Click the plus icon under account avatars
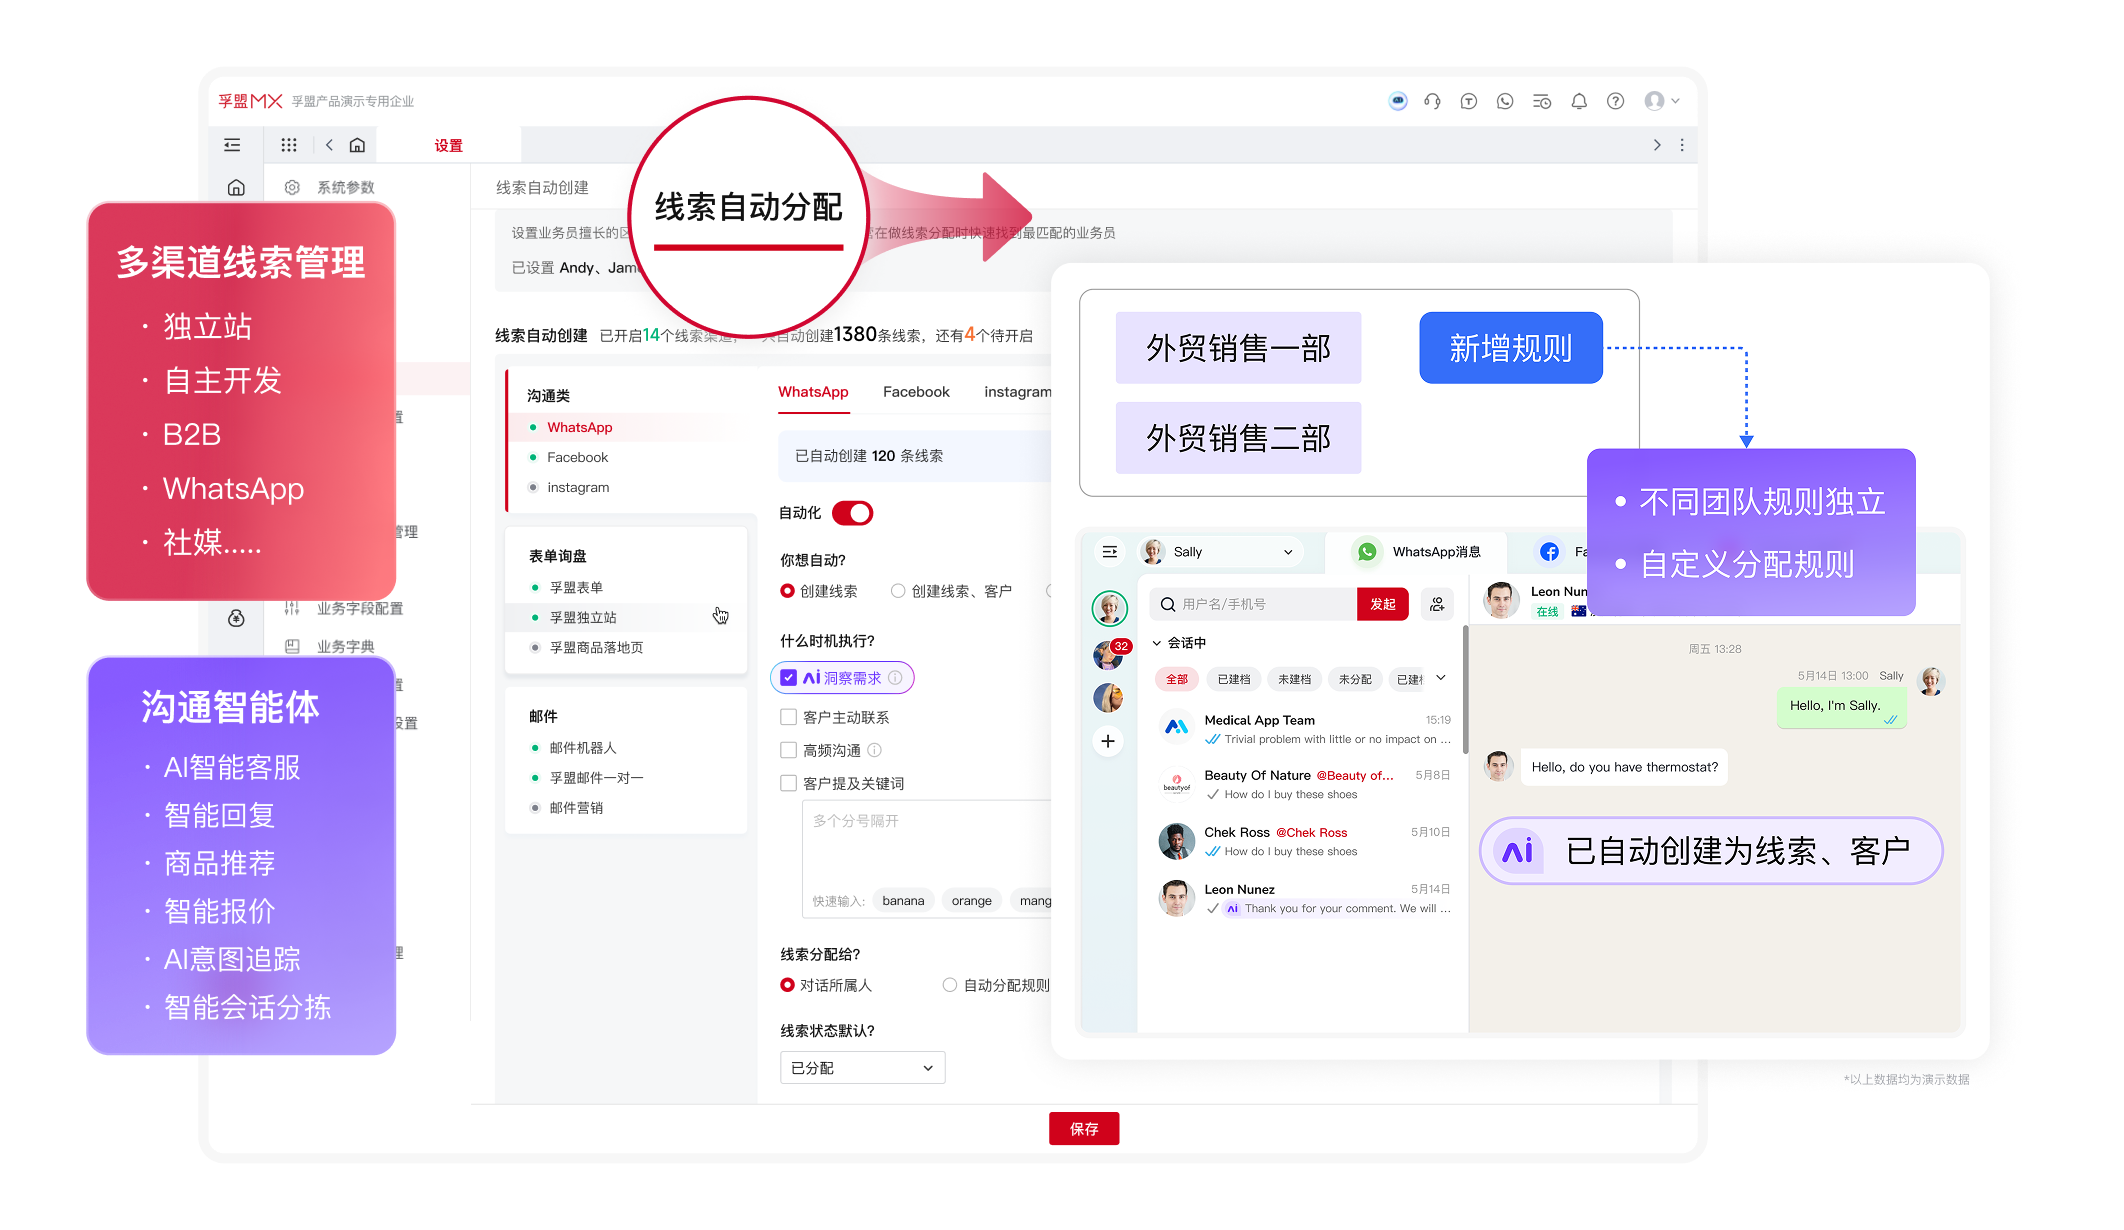2124x1230 pixels. (x=1108, y=741)
